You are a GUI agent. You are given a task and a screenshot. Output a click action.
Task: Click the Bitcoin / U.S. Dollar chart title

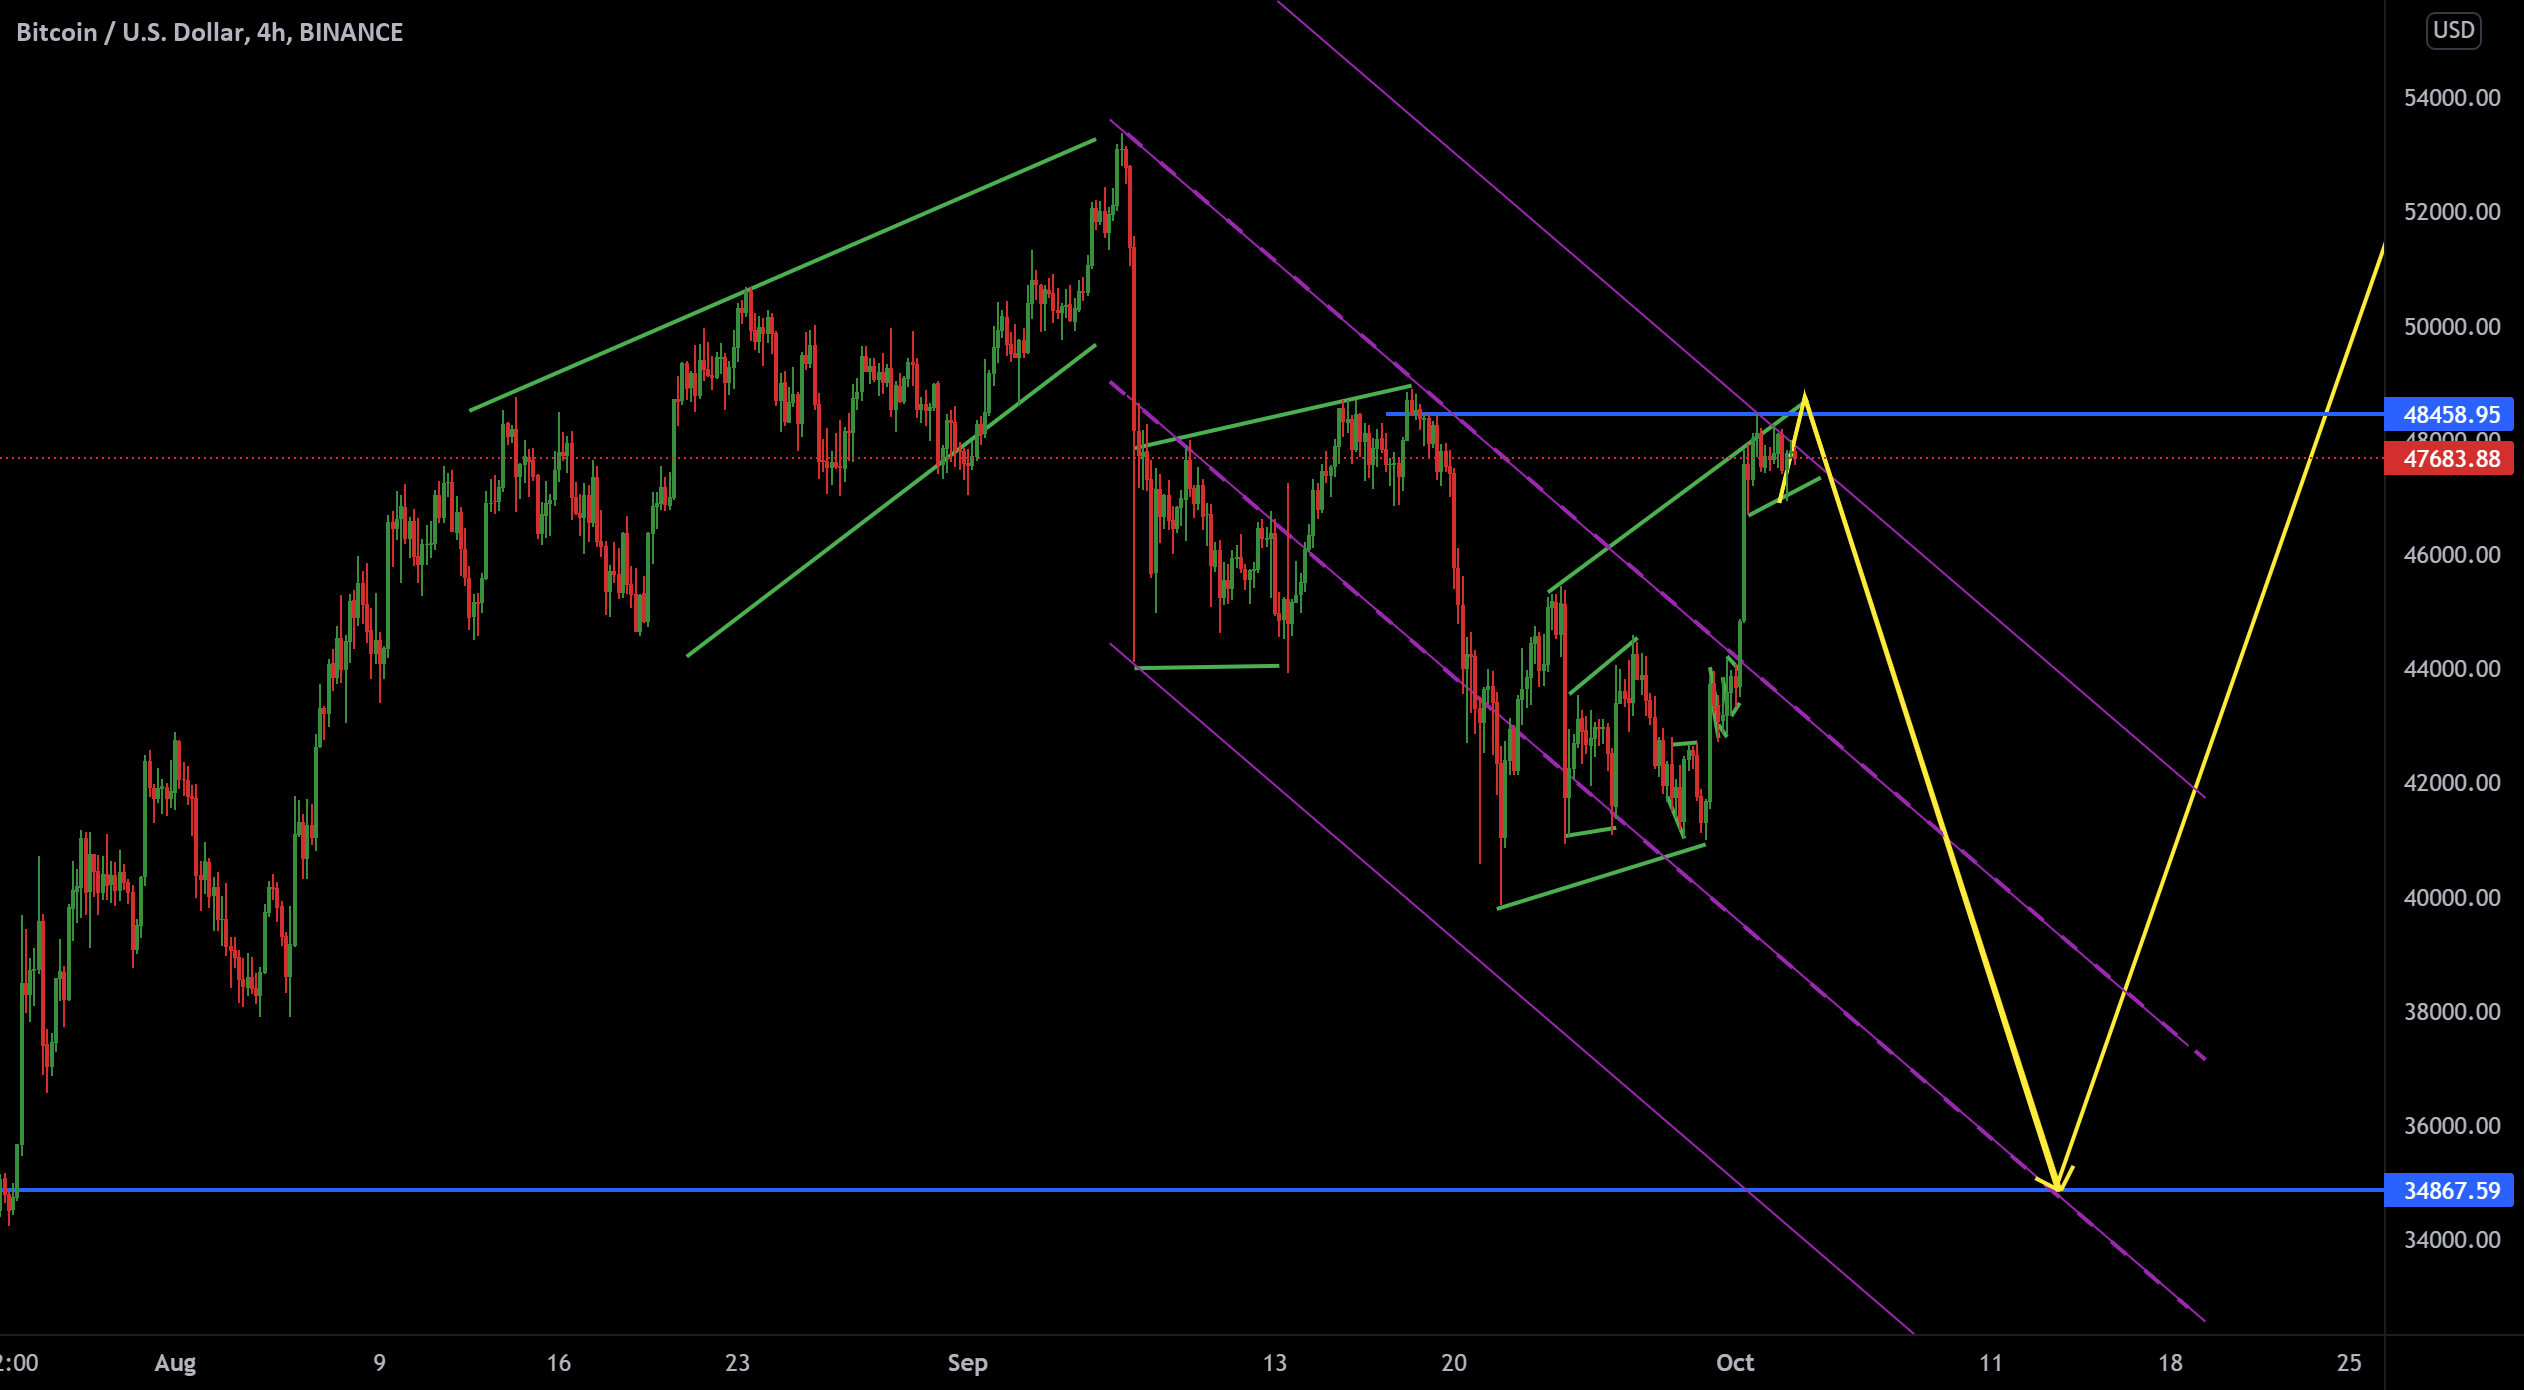coord(209,32)
